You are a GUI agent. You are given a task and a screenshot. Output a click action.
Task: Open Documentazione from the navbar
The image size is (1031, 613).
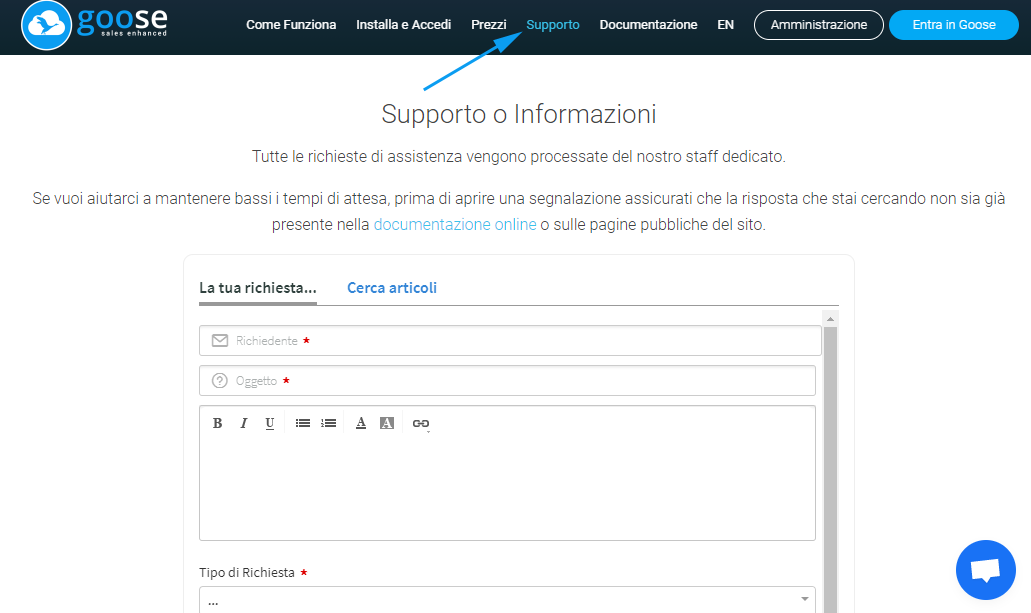point(648,25)
